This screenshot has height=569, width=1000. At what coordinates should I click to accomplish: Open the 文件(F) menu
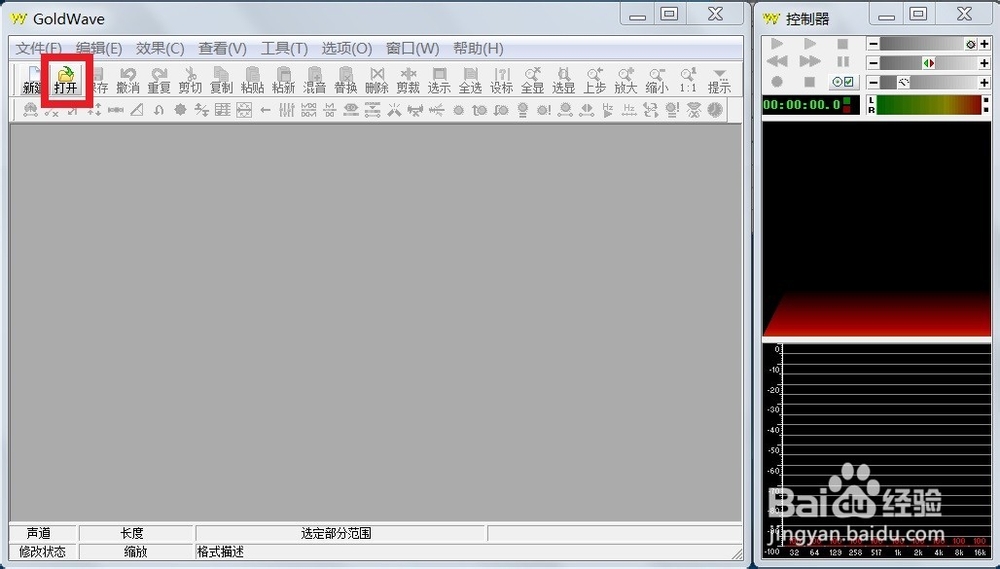coord(39,48)
